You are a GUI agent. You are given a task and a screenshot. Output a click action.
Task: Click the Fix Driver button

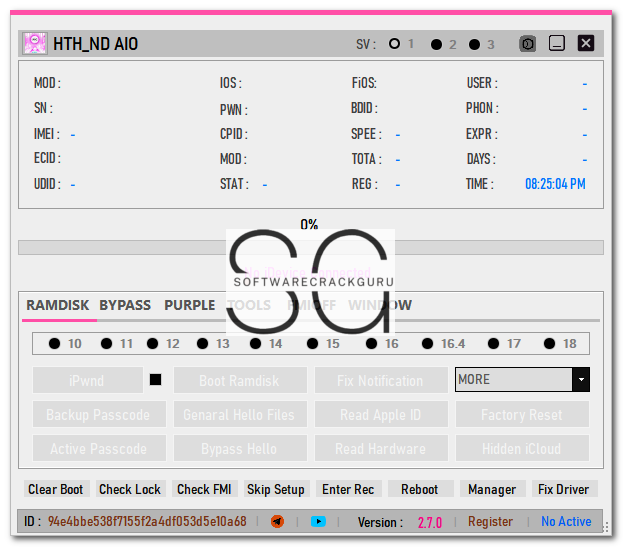pos(565,489)
